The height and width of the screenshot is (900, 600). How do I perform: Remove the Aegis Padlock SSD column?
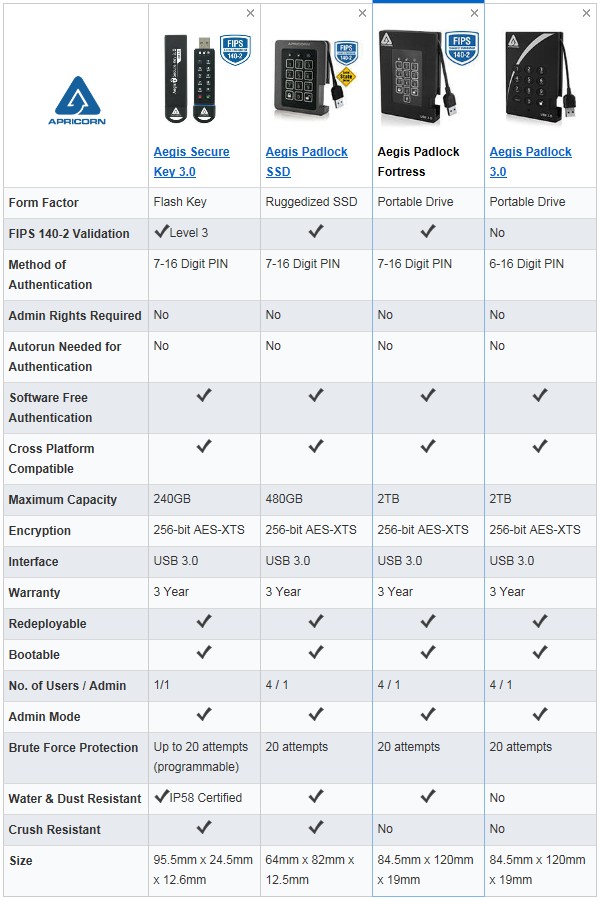coord(362,13)
